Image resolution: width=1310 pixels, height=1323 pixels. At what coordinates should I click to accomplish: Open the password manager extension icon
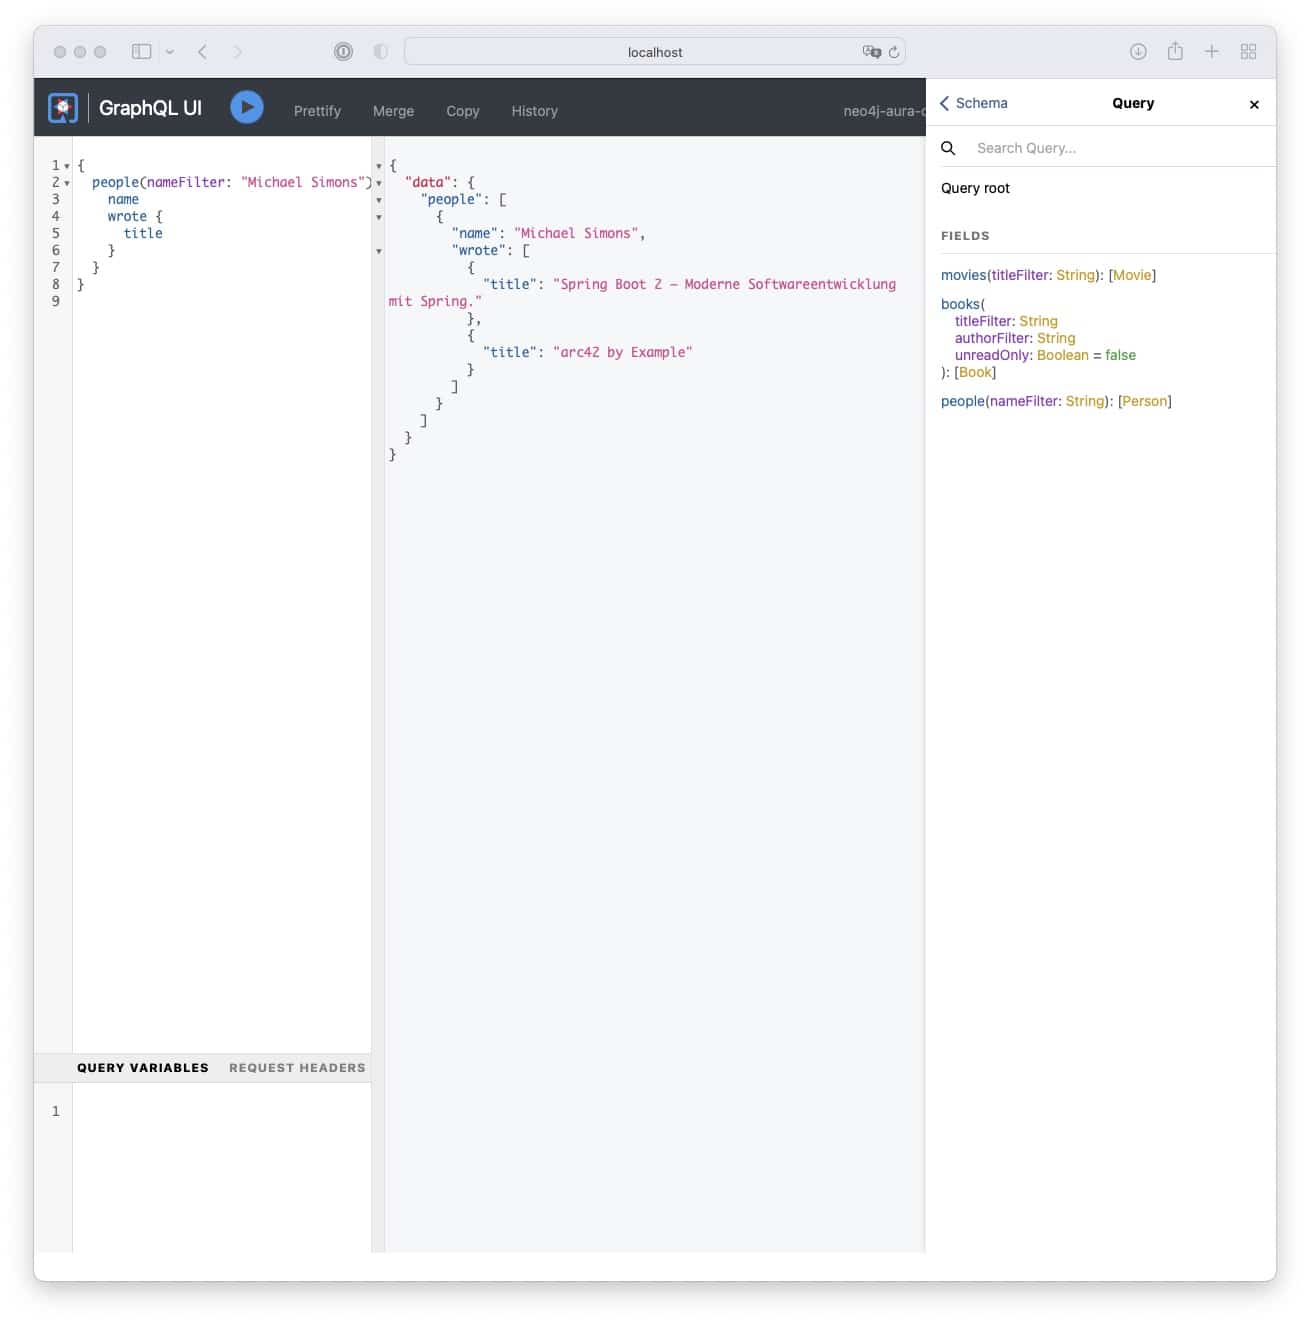(x=343, y=52)
